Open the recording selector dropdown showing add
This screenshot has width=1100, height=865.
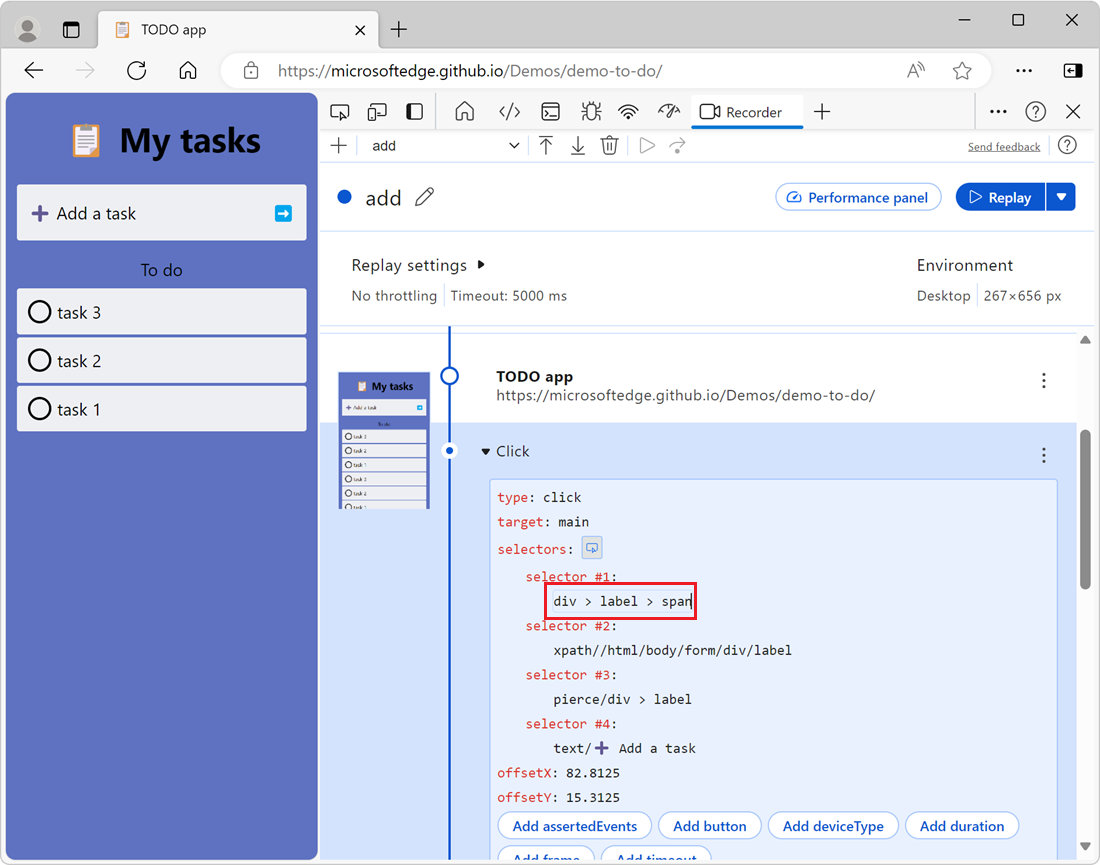pos(445,146)
